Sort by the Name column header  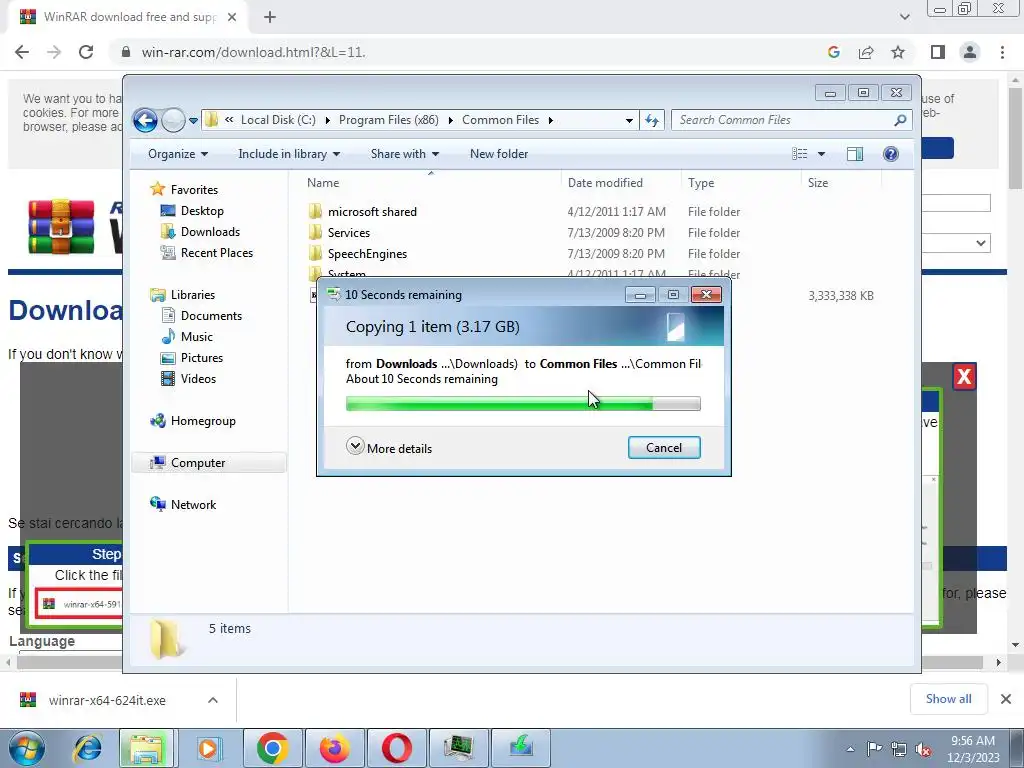(x=323, y=184)
